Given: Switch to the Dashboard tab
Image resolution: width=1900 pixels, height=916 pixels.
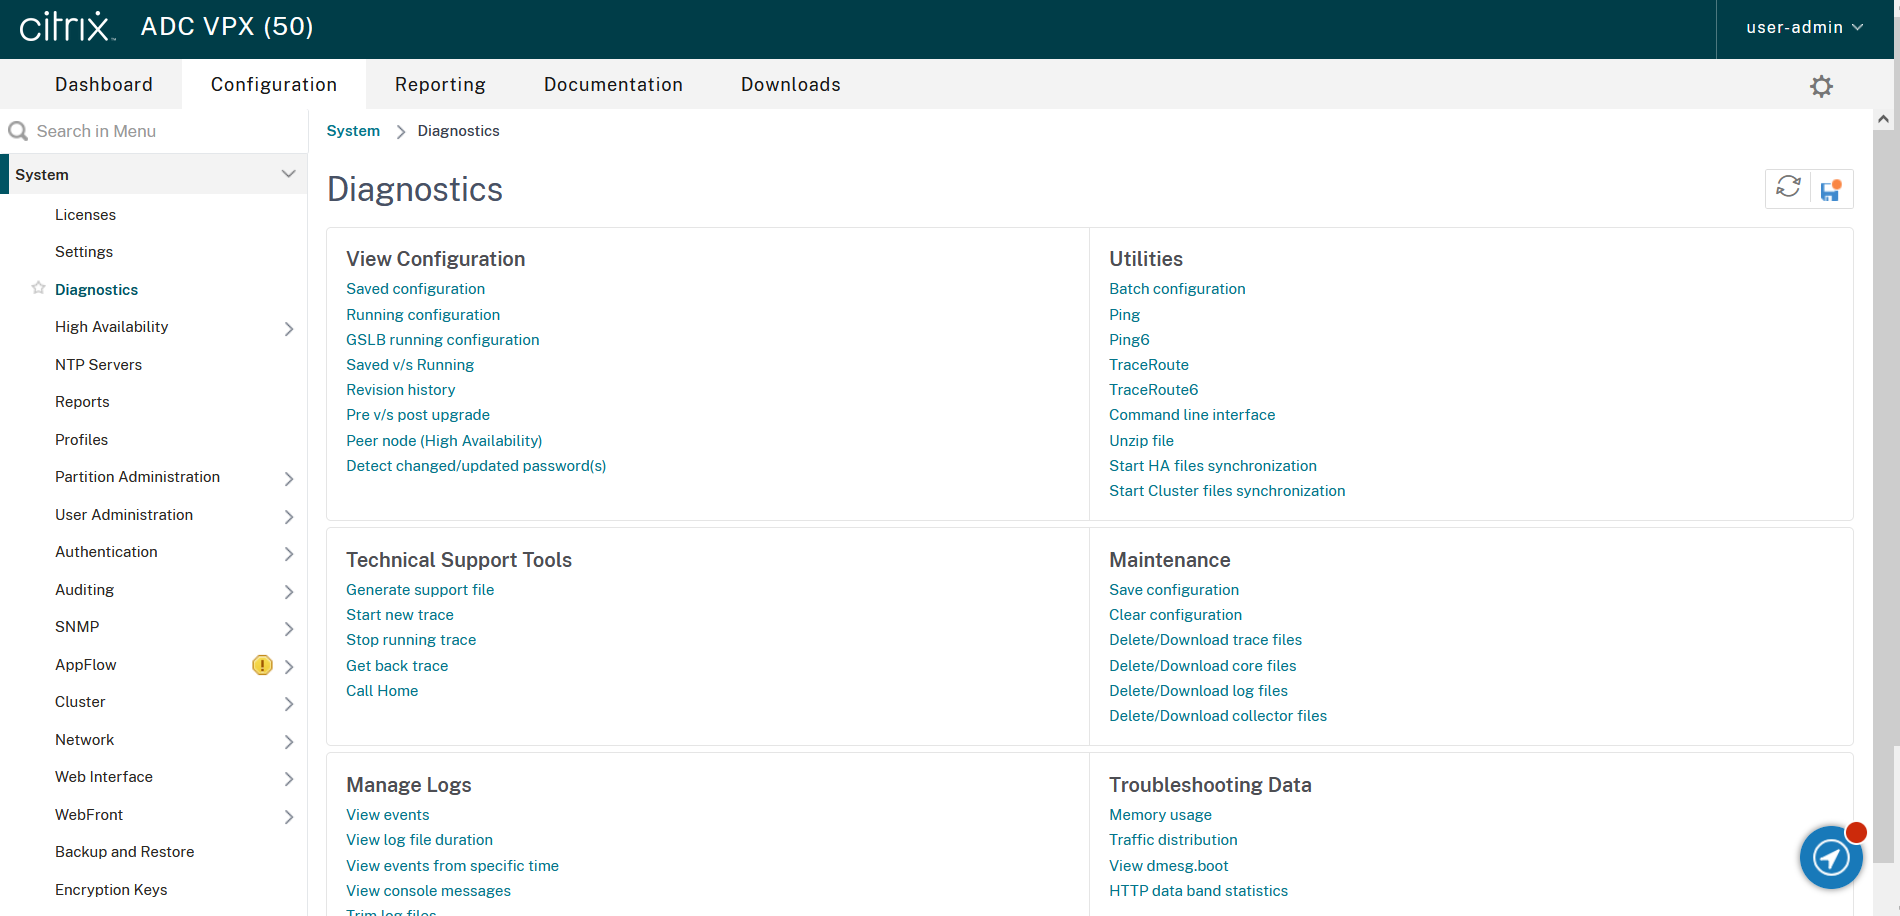Looking at the screenshot, I should [104, 84].
